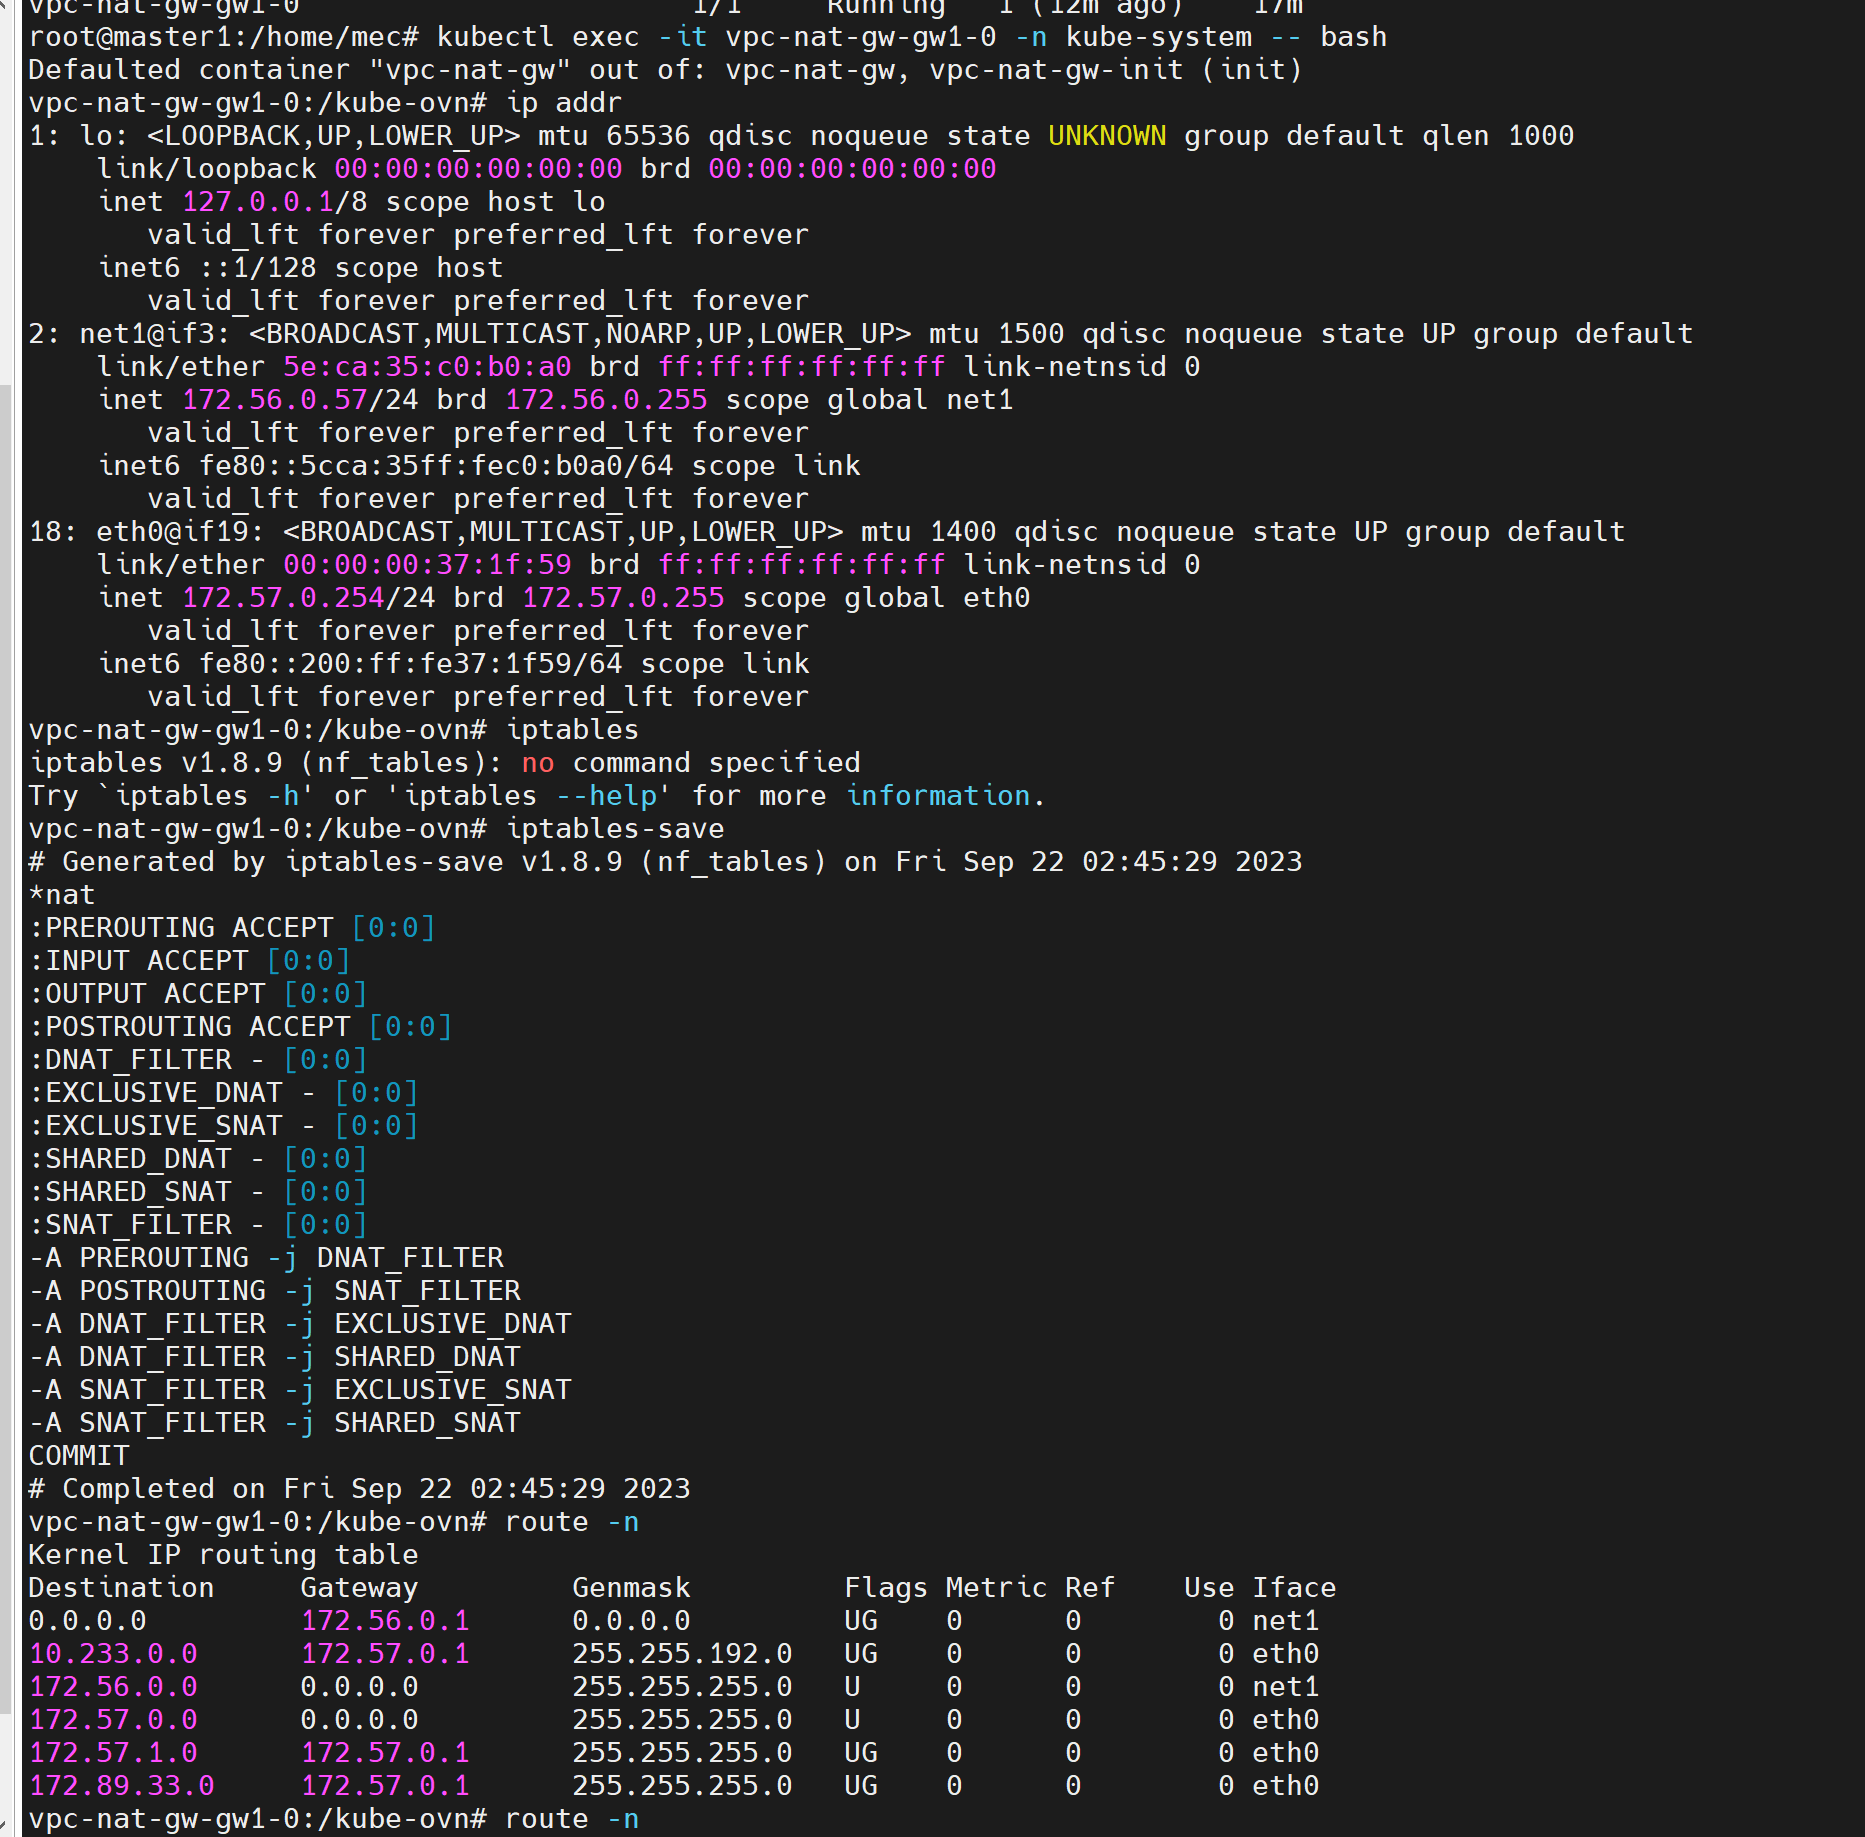Click the UNKNOWN state label on lo interface

click(1106, 135)
